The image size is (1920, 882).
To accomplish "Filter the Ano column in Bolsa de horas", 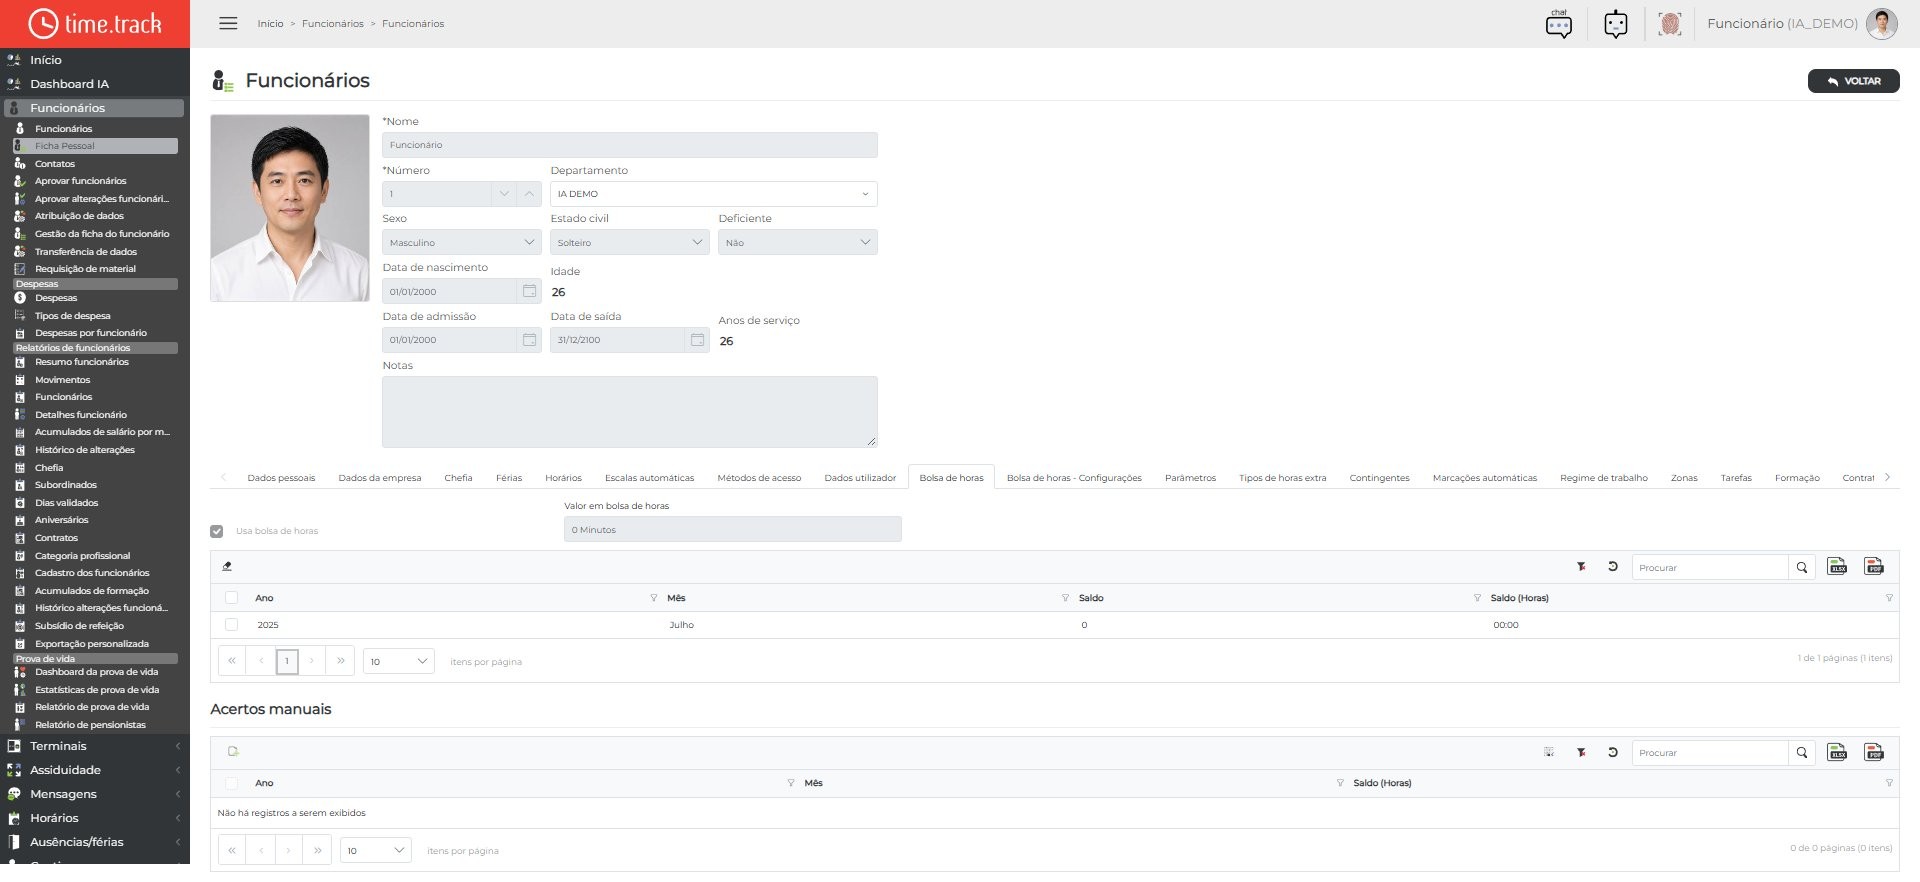I will pos(653,598).
